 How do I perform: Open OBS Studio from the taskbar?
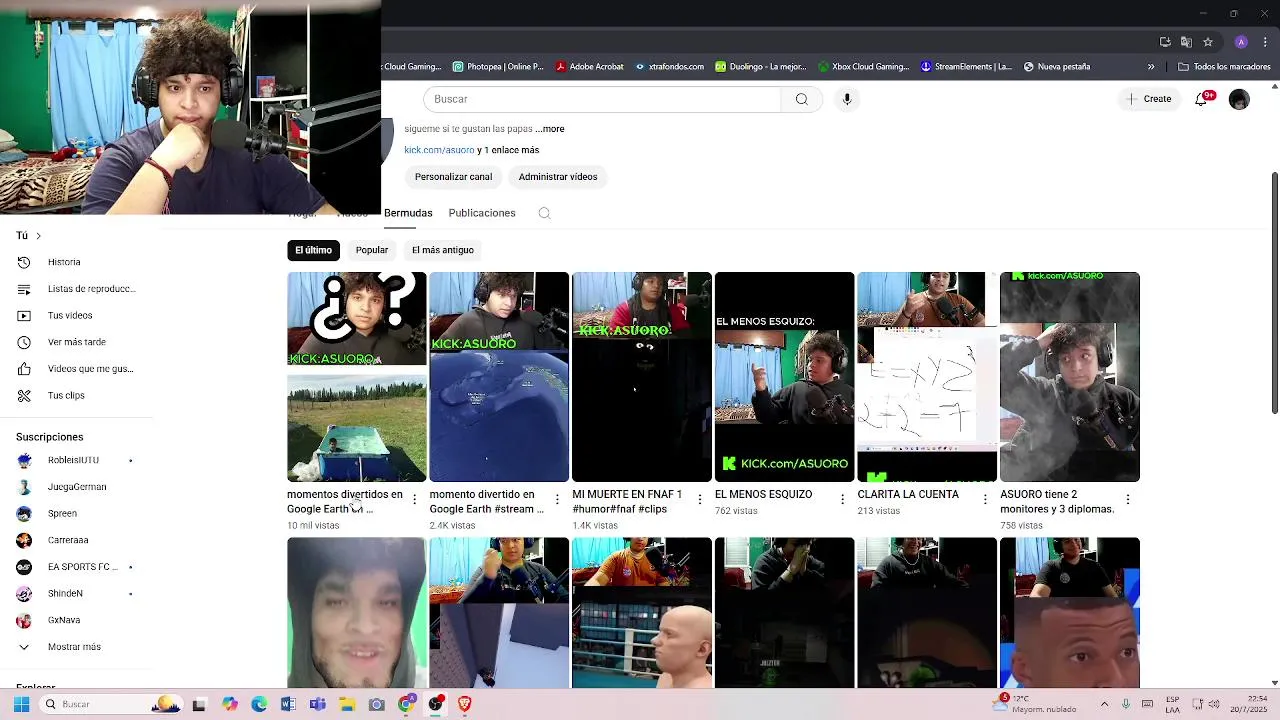(x=435, y=704)
